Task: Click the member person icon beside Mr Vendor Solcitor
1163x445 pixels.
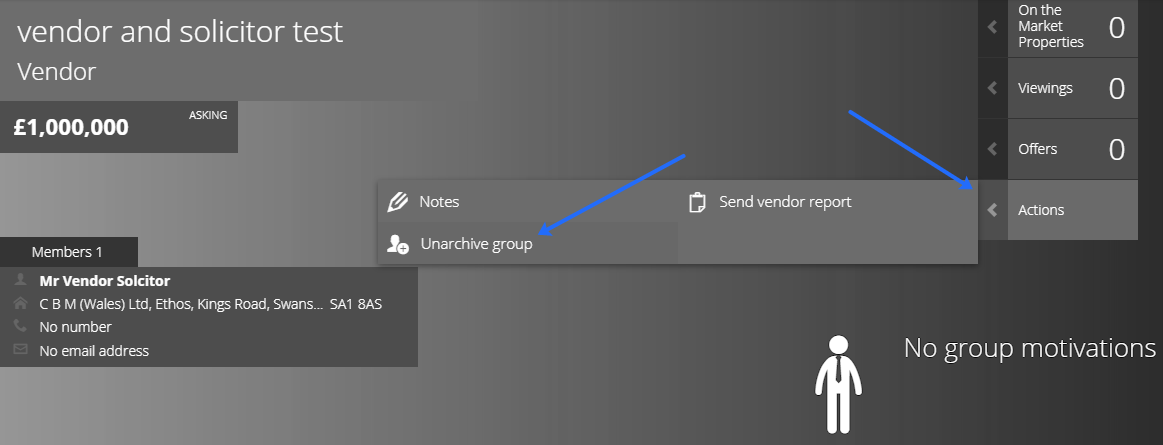Action: 21,280
